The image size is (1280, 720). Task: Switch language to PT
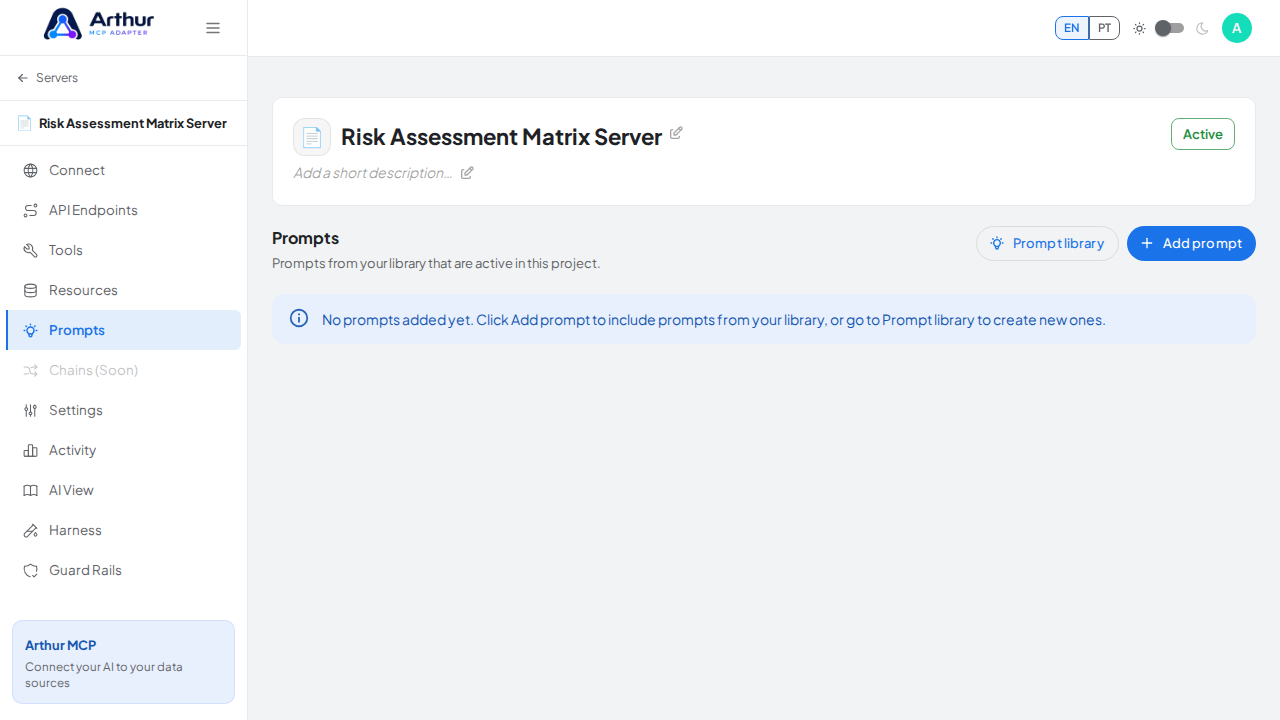tap(1104, 28)
